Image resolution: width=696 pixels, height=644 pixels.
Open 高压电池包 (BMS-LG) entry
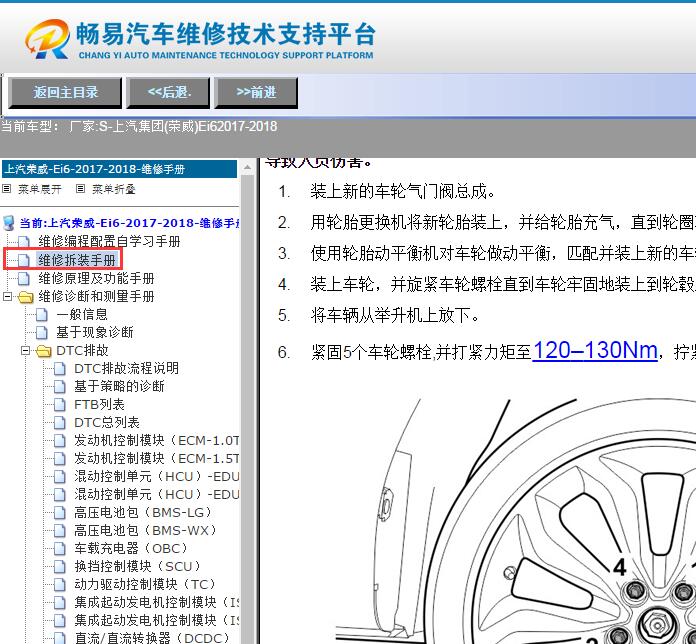tap(144, 513)
